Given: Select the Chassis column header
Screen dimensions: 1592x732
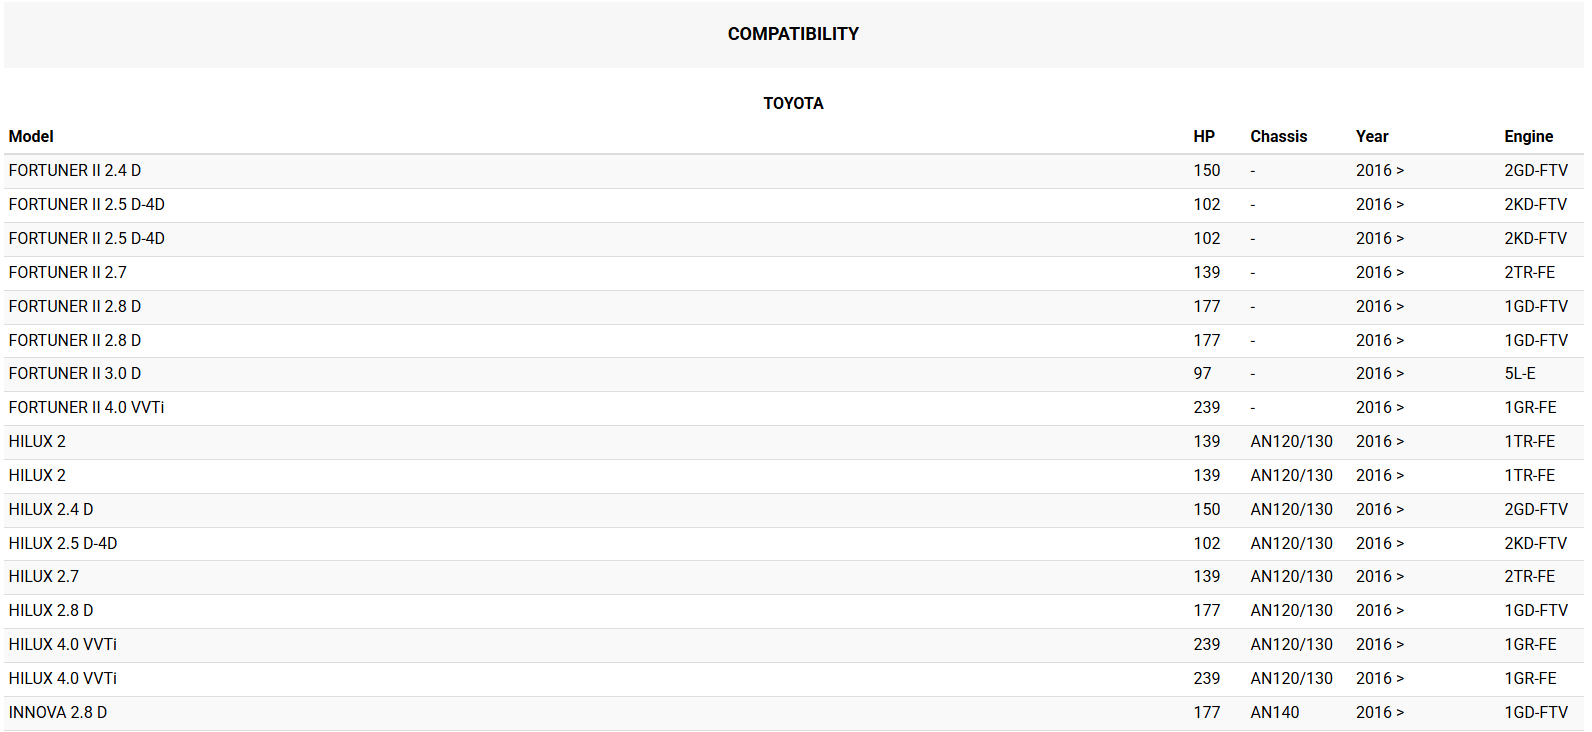Looking at the screenshot, I should [x=1278, y=136].
